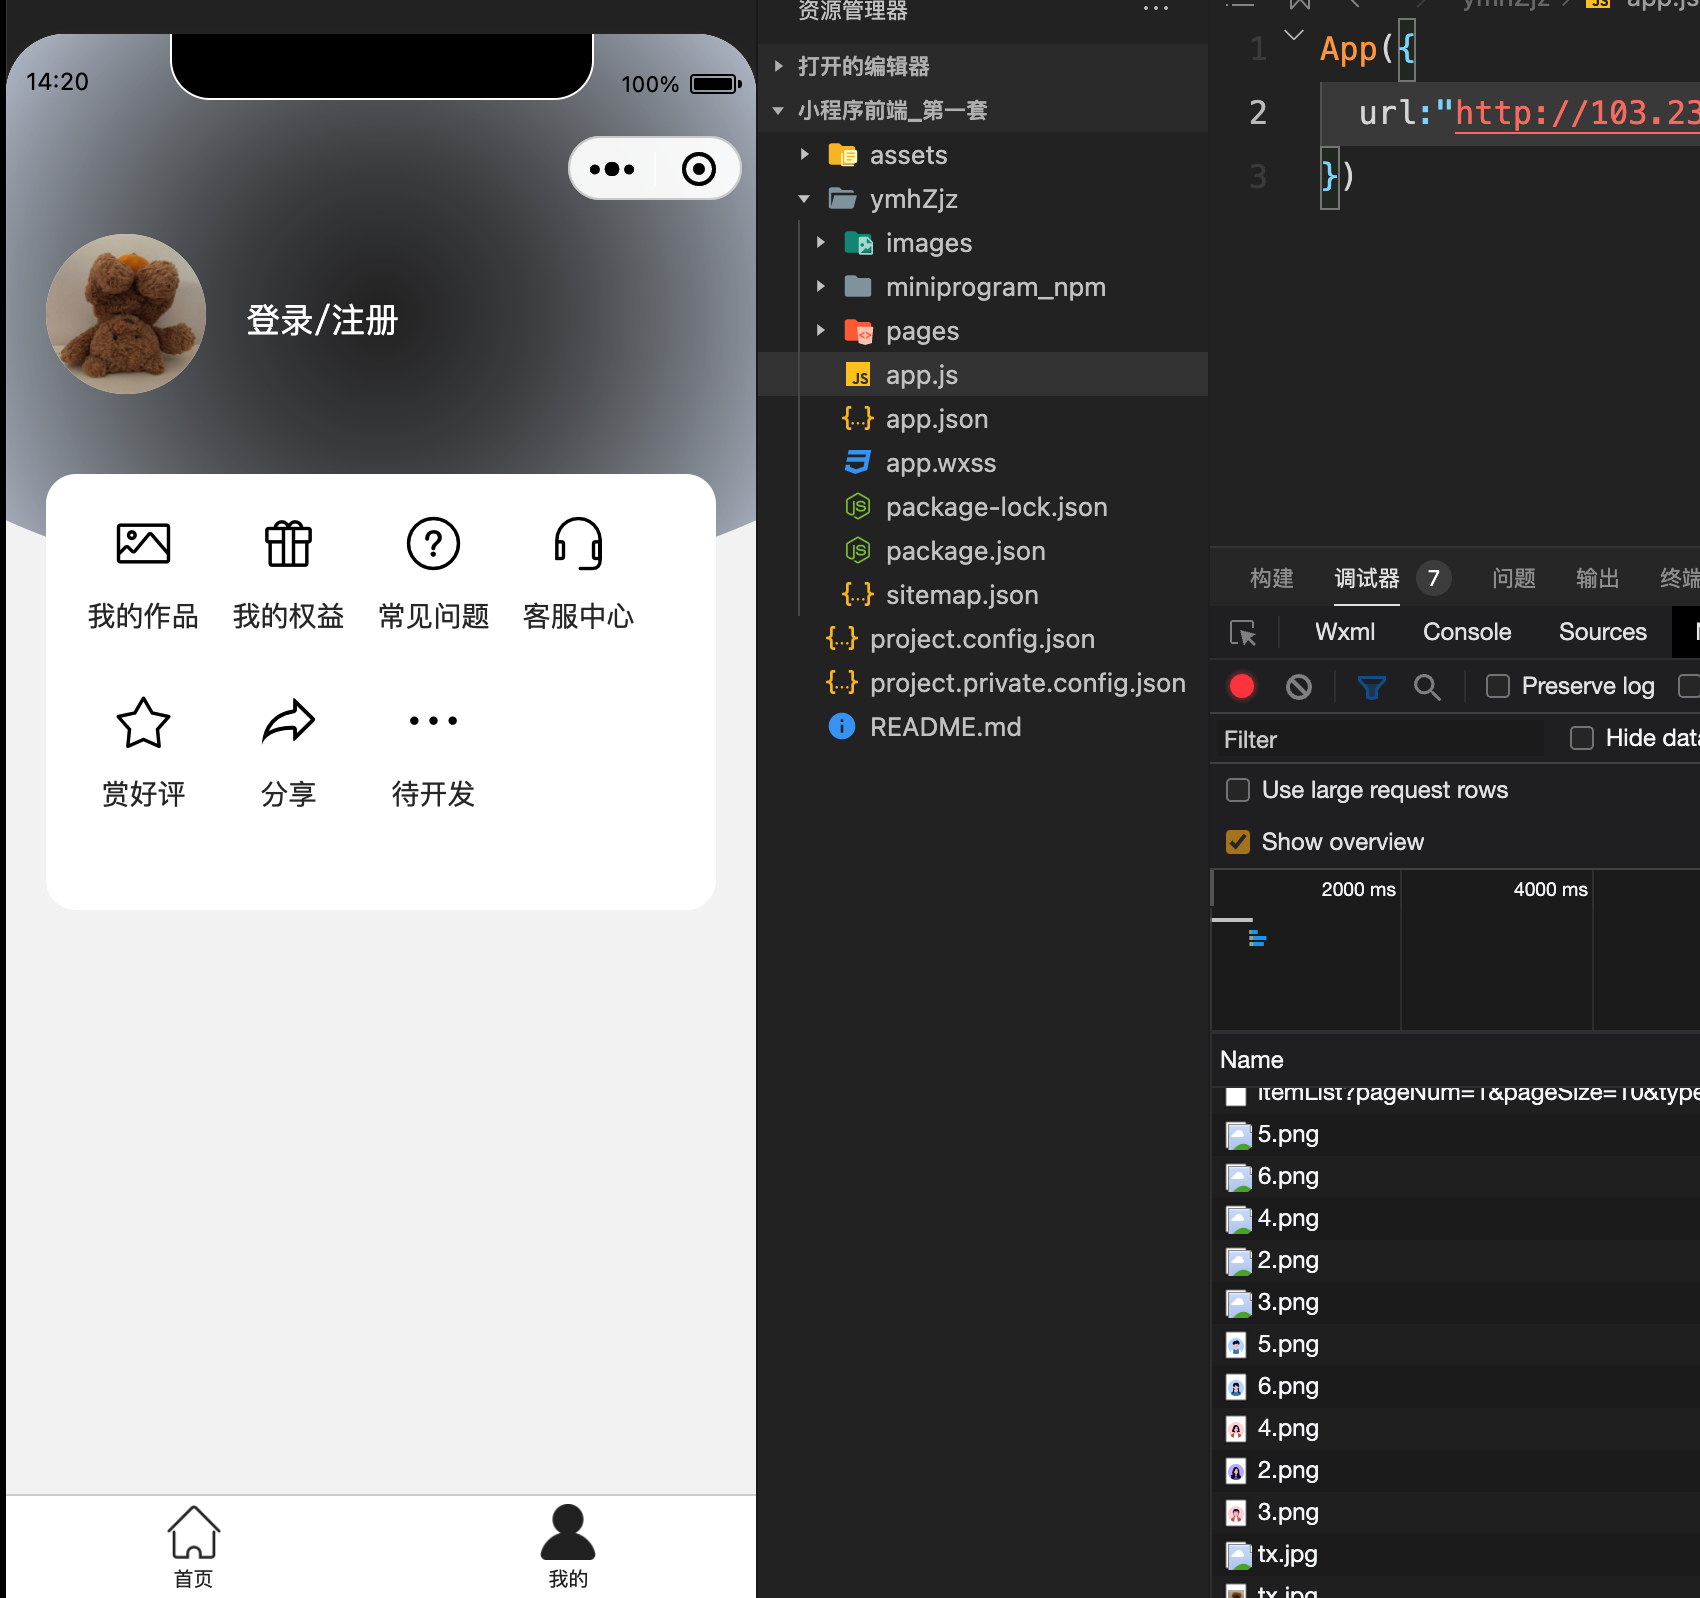Screen dimensions: 1700x1598
Task: Check Use large request rows
Action: [1238, 790]
